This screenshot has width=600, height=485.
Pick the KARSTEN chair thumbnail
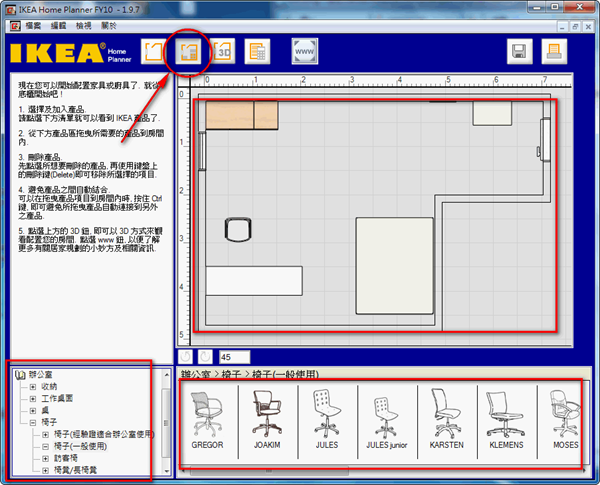point(446,420)
